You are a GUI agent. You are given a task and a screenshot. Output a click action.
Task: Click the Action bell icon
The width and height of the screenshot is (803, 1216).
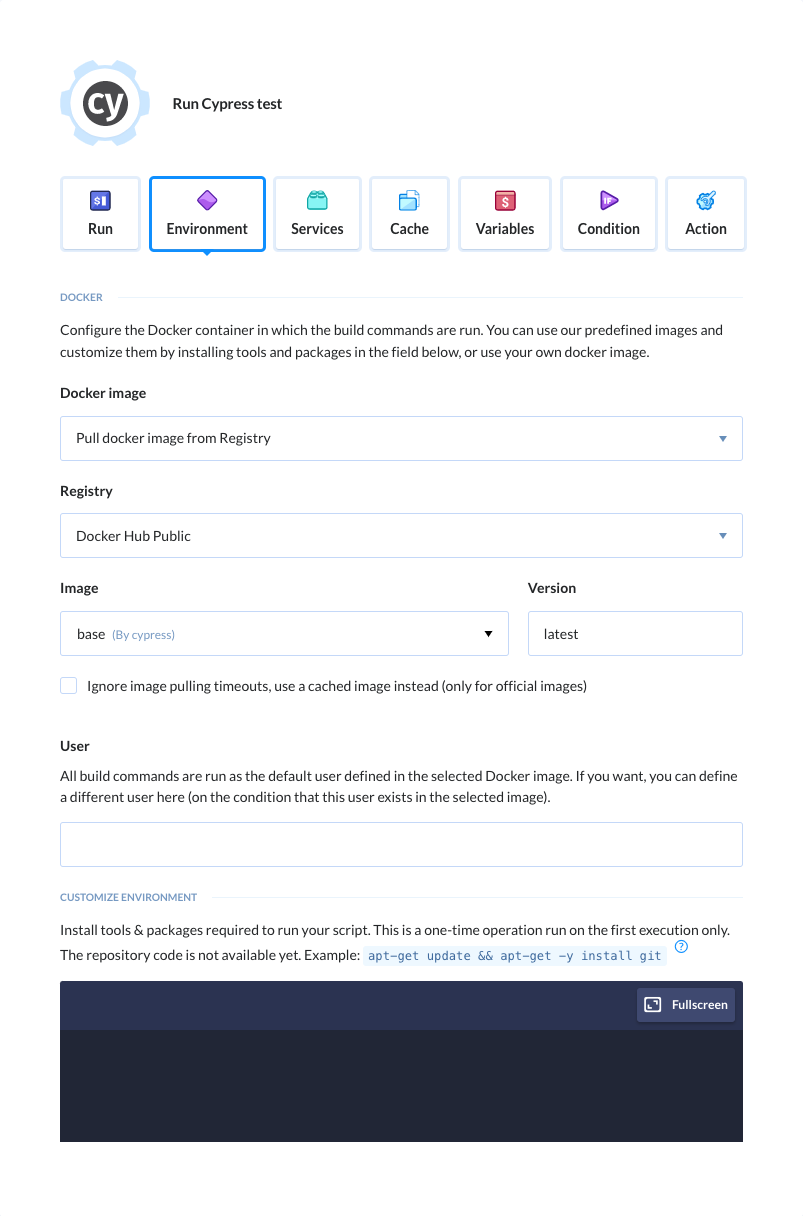[705, 201]
